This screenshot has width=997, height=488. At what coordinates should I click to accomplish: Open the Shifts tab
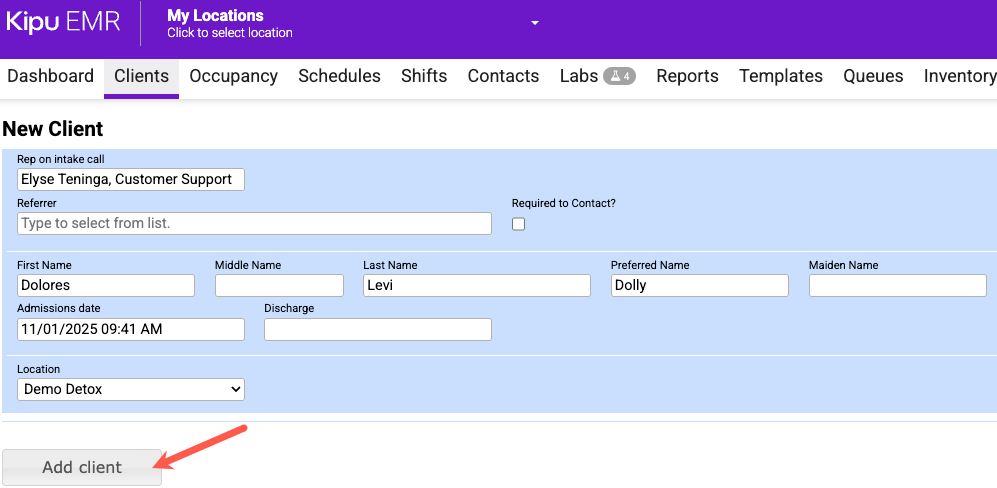pos(424,76)
